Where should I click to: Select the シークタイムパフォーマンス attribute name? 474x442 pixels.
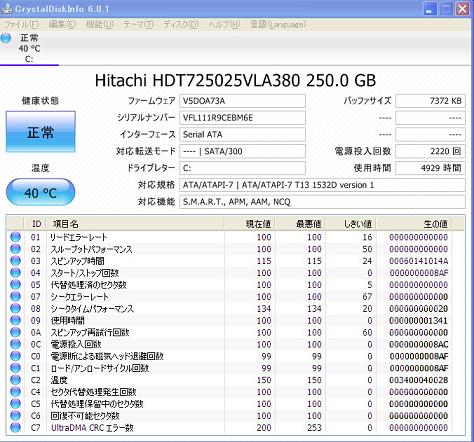click(x=92, y=309)
